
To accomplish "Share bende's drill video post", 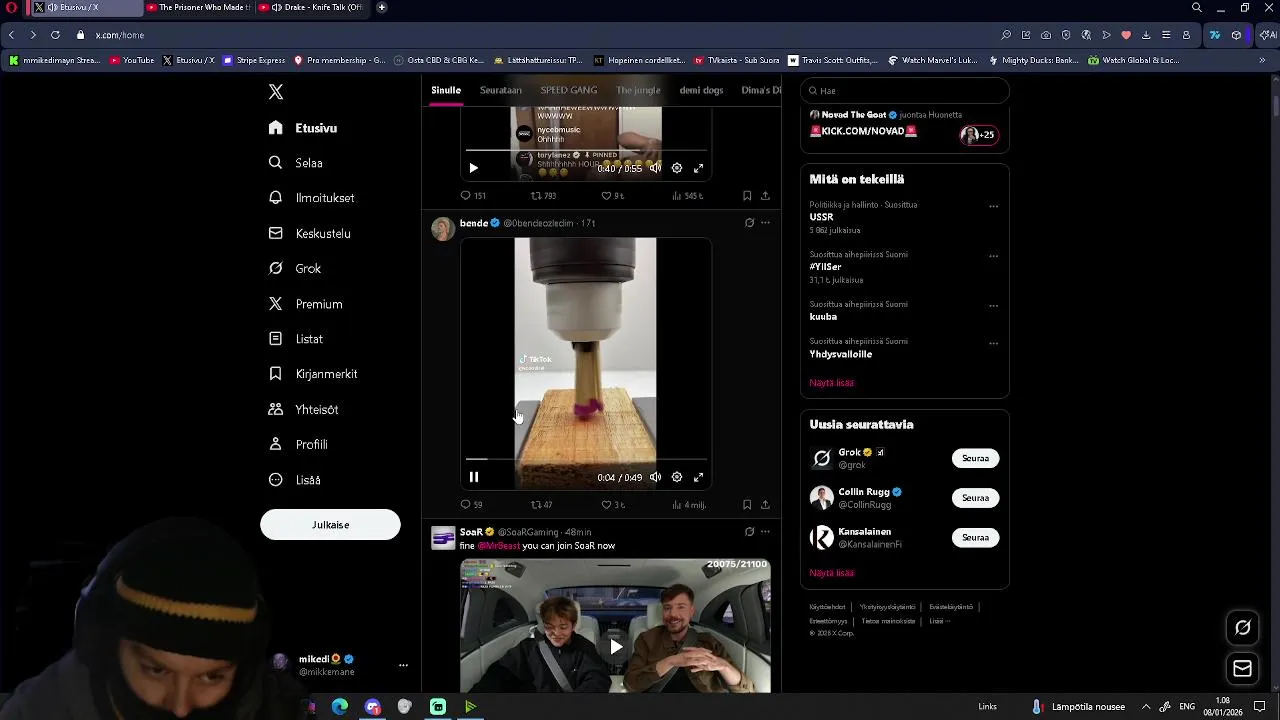I will point(765,505).
